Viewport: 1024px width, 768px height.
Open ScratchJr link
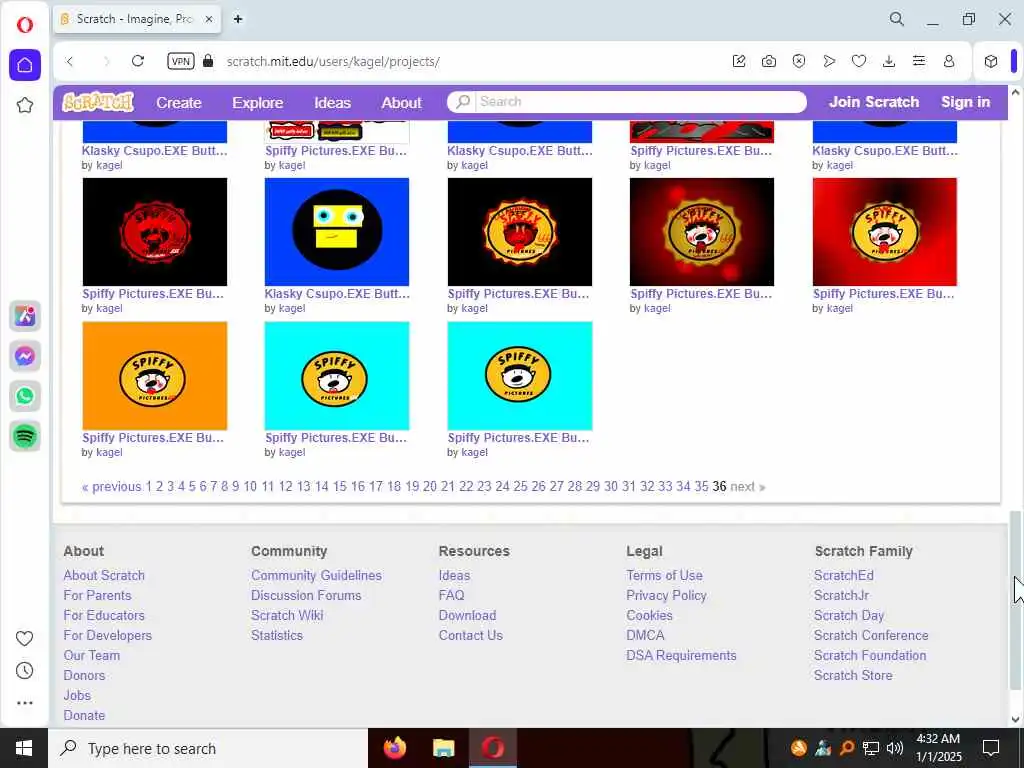841,596
